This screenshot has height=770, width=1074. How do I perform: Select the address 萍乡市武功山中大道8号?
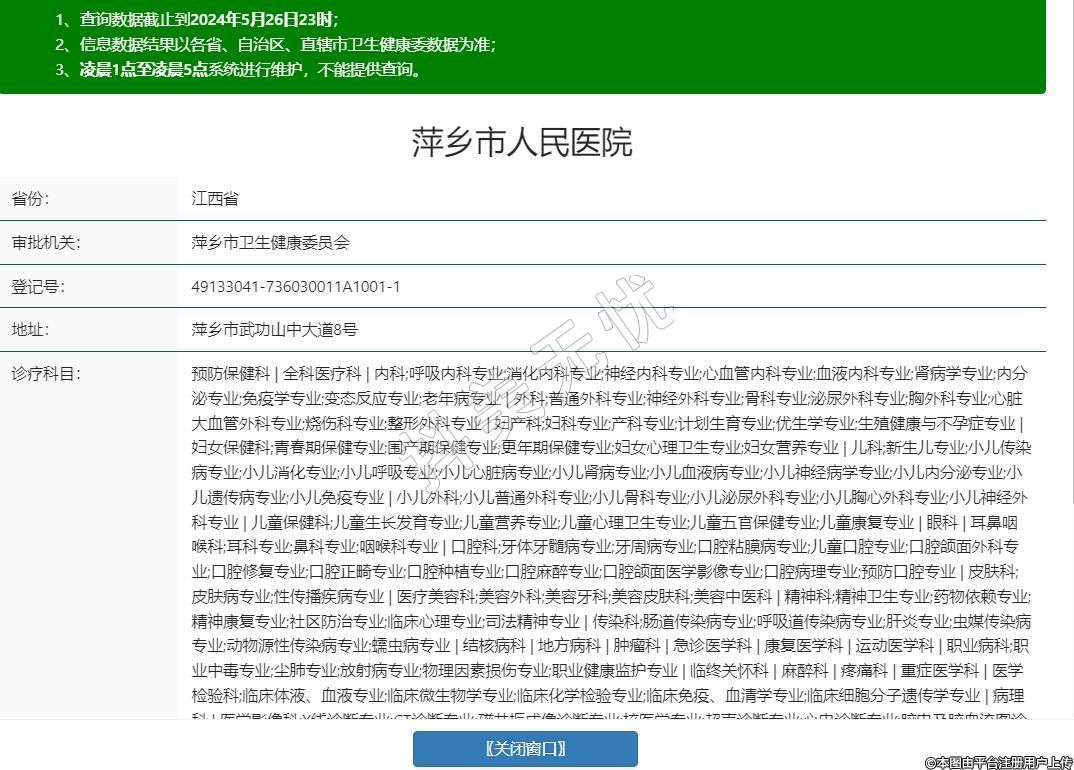(x=274, y=330)
